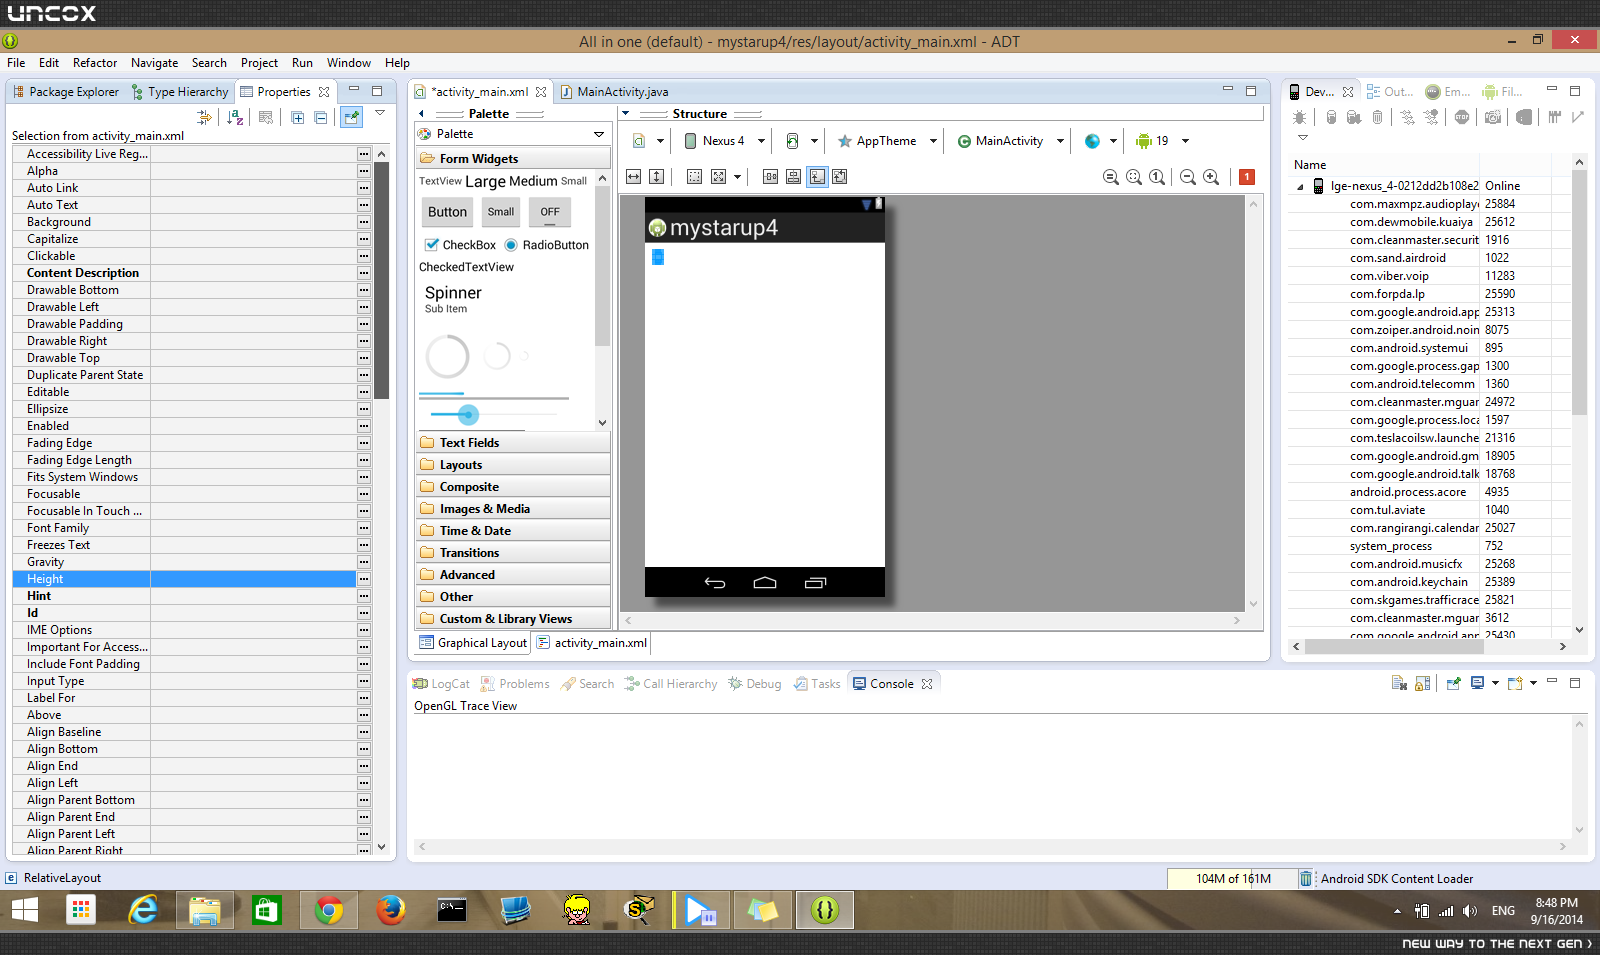
Task: Select the com.viber.voip process row
Action: [x=1430, y=276]
